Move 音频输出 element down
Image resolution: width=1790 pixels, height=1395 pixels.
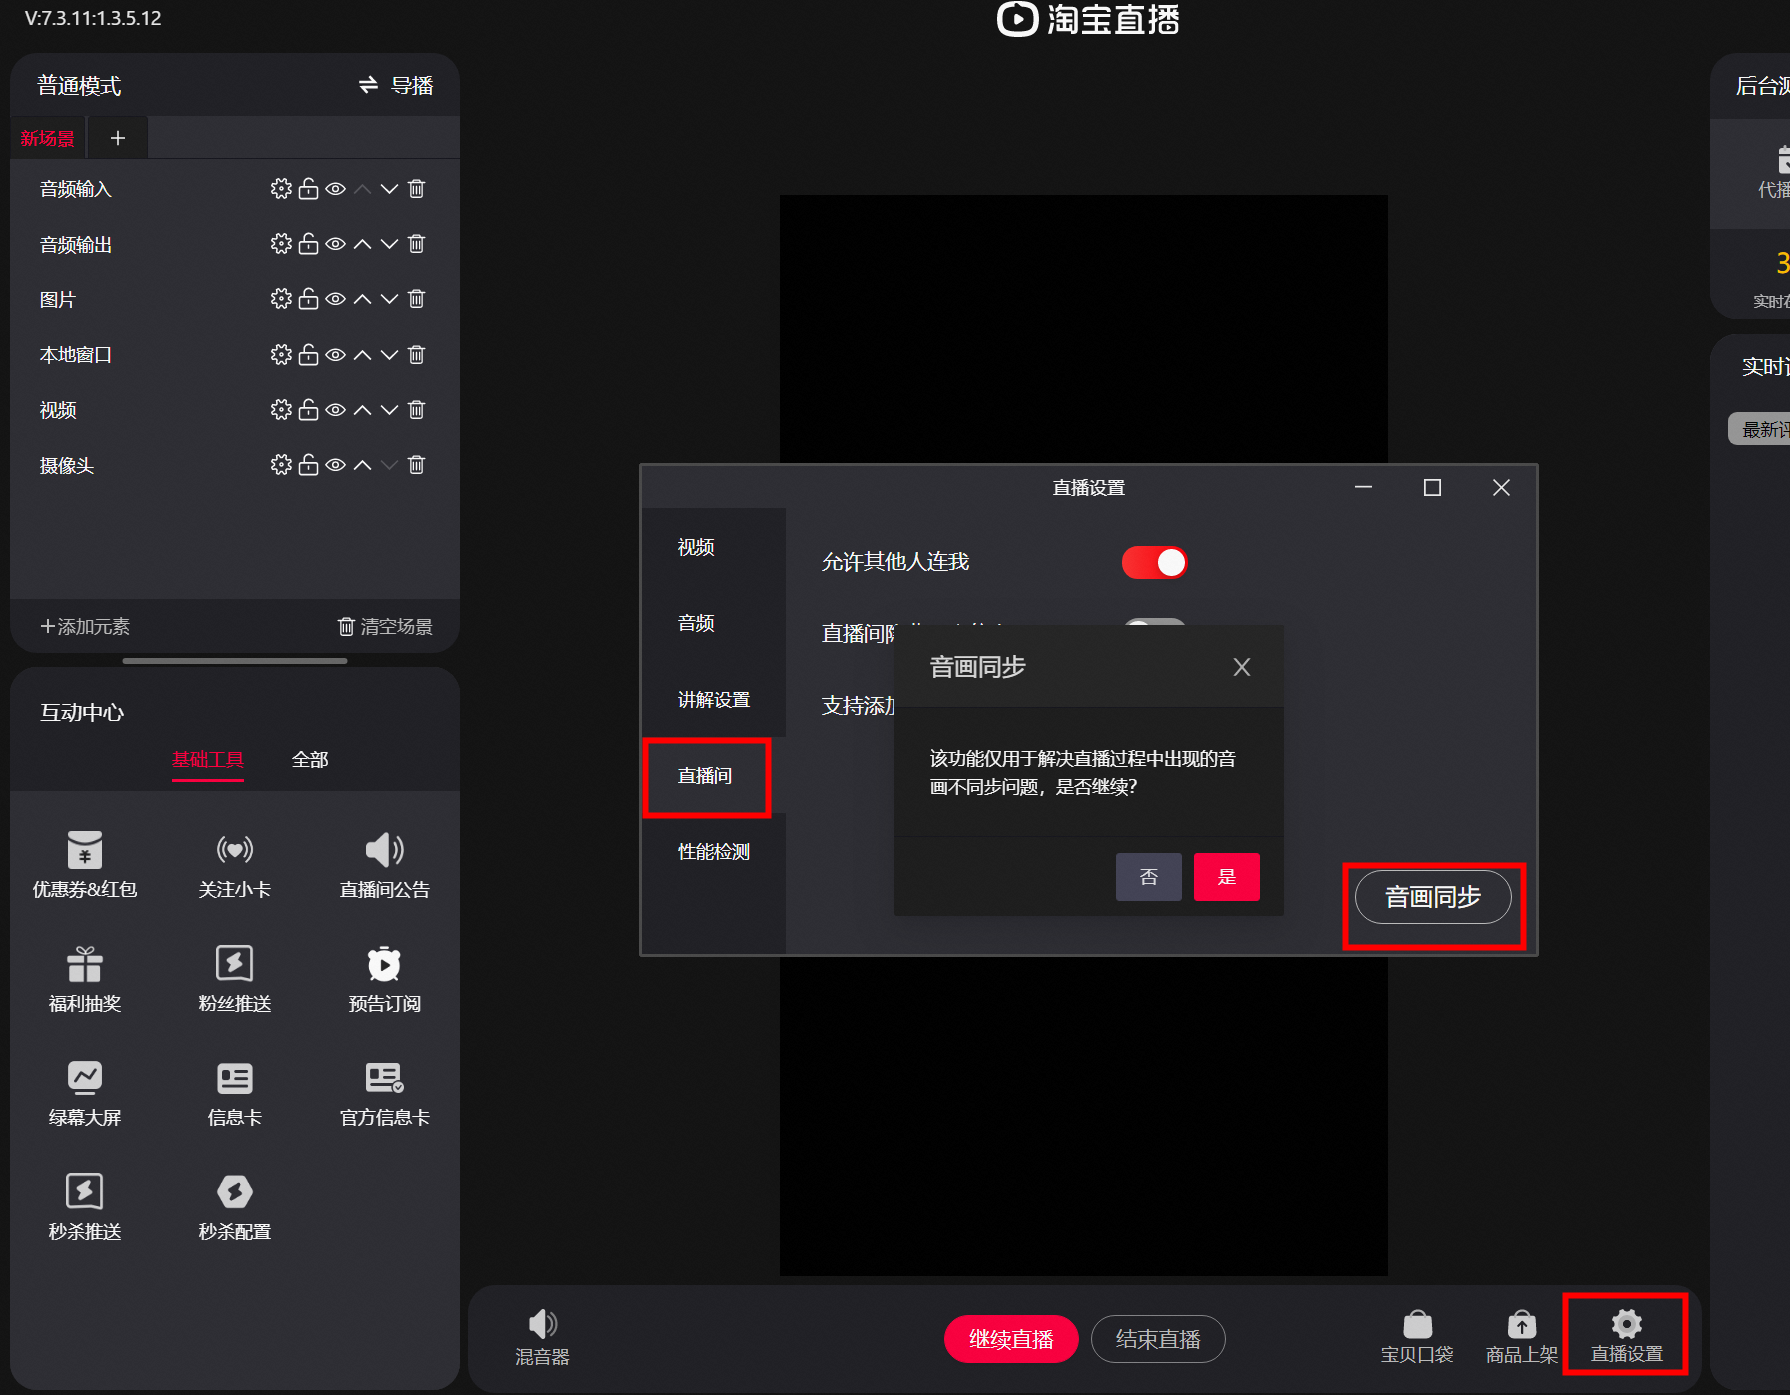[389, 244]
